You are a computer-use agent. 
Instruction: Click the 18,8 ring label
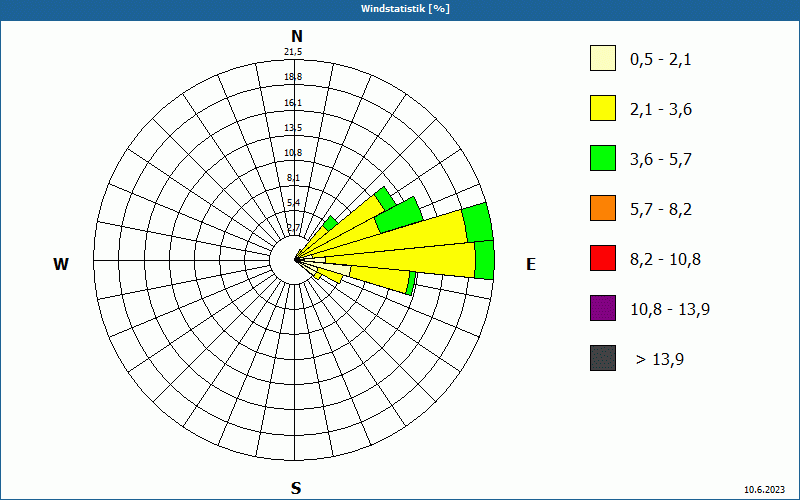tap(293, 77)
